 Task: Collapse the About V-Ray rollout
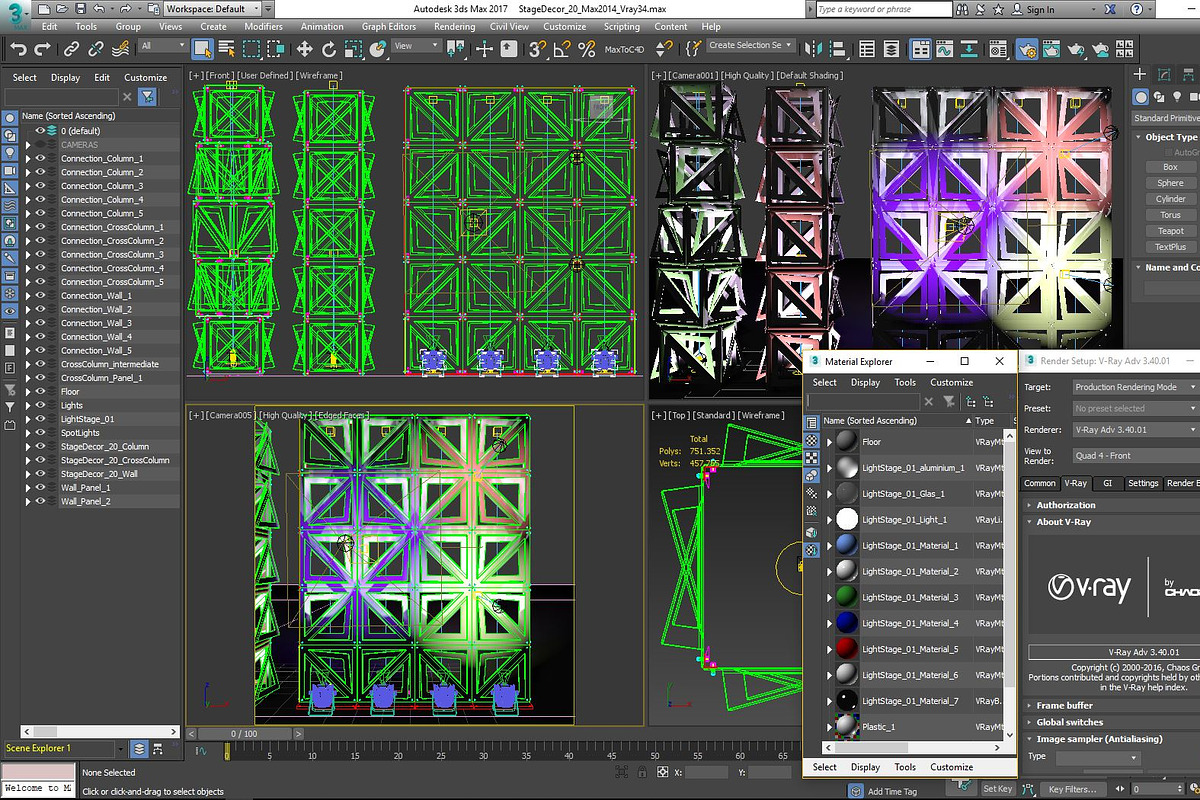pos(1030,522)
